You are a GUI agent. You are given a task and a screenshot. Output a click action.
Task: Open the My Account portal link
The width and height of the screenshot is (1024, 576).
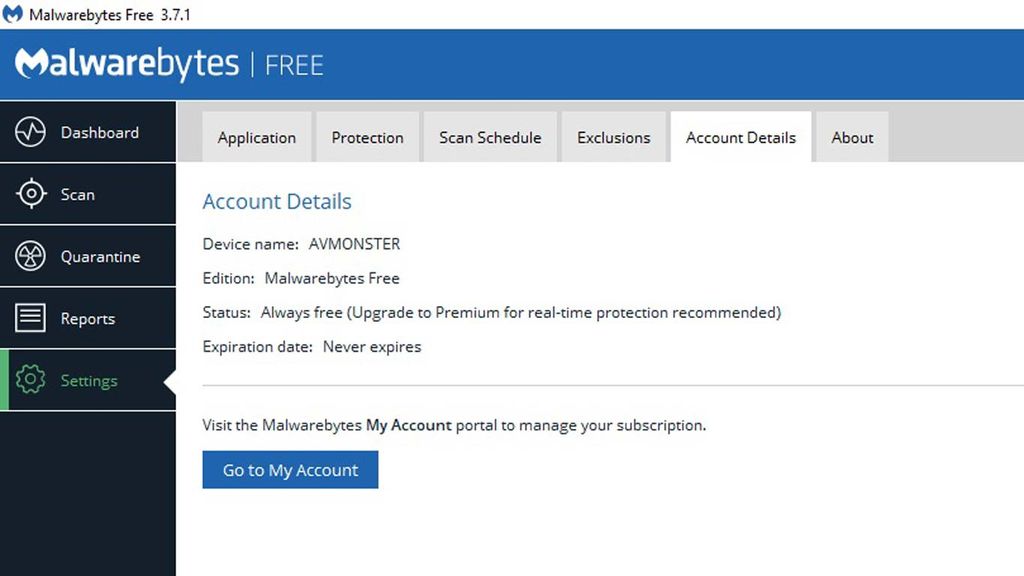pos(412,425)
